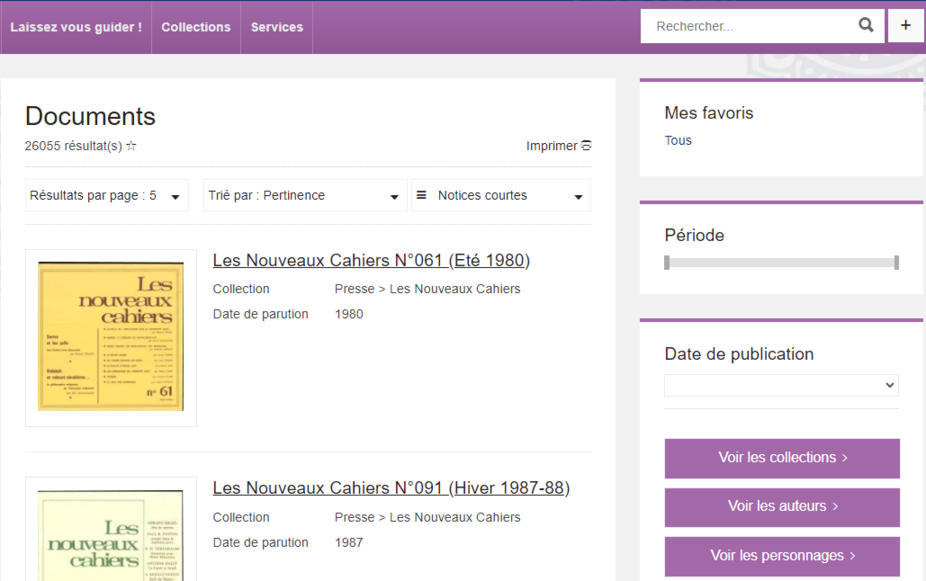Viewport: 926px width, 581px height.
Task: Click right handle of Période slider
Action: [896, 263]
